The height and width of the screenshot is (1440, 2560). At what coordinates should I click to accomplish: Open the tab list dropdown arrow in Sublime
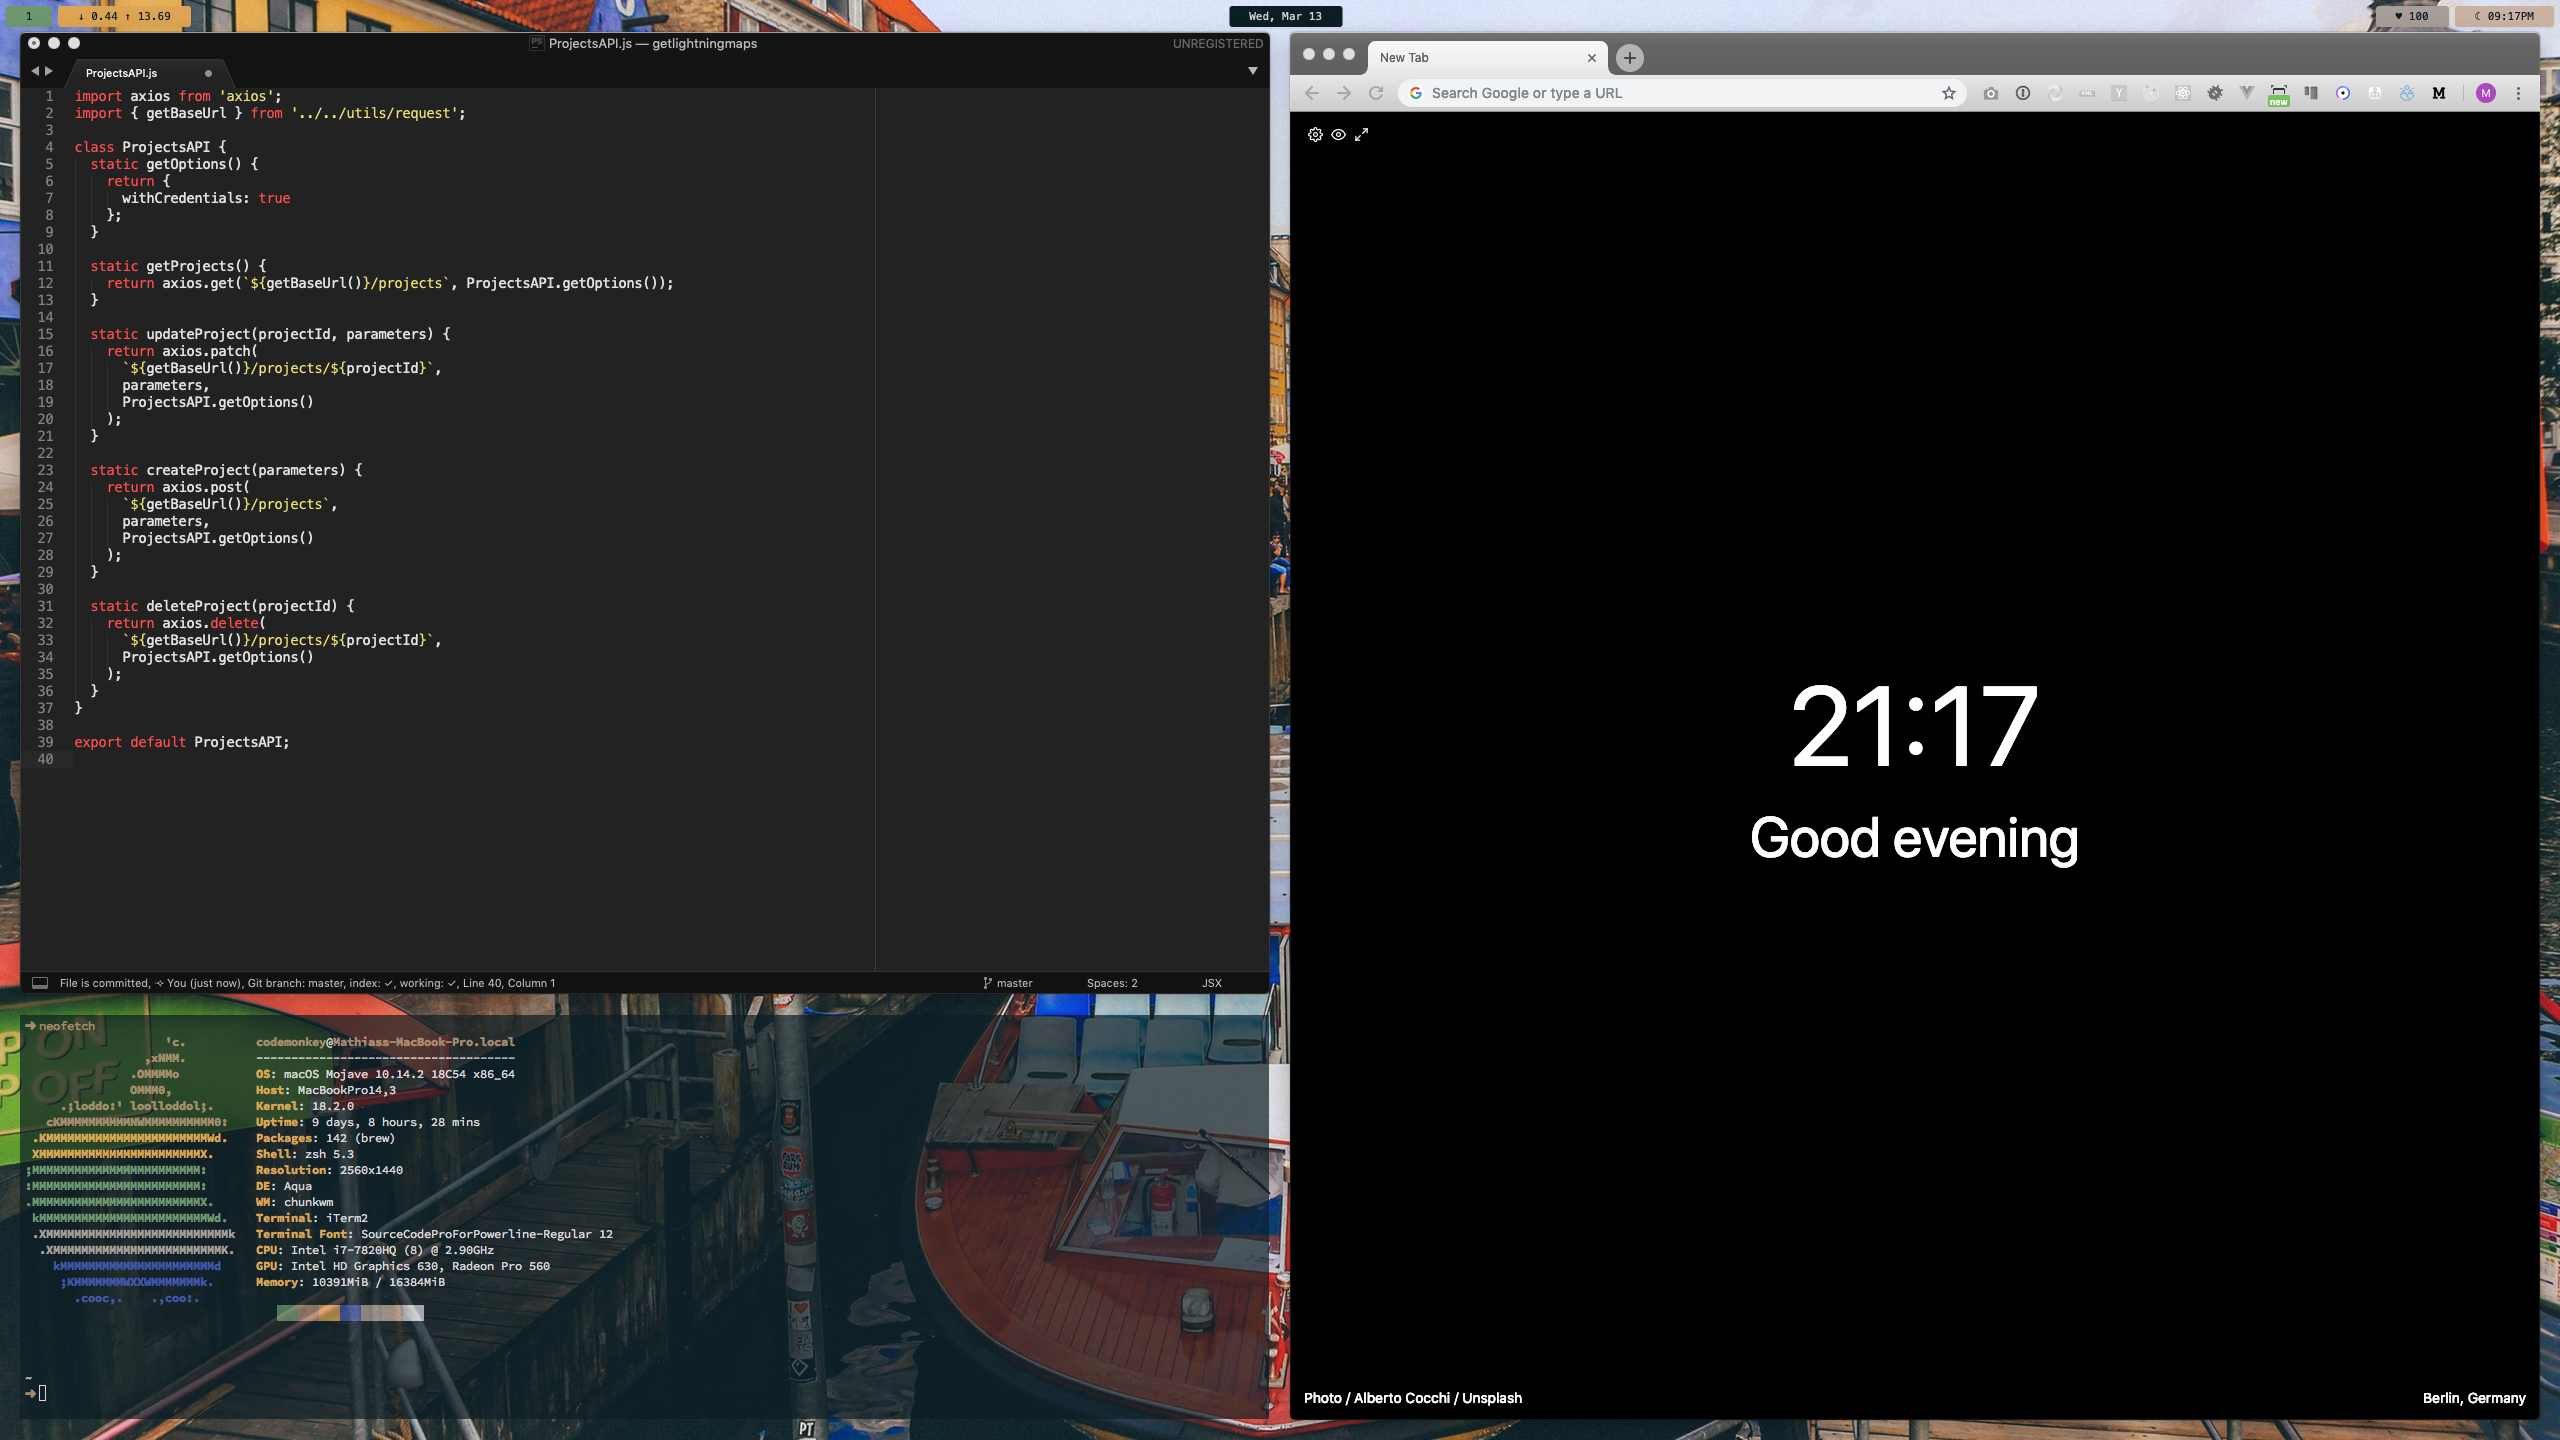tap(1252, 71)
